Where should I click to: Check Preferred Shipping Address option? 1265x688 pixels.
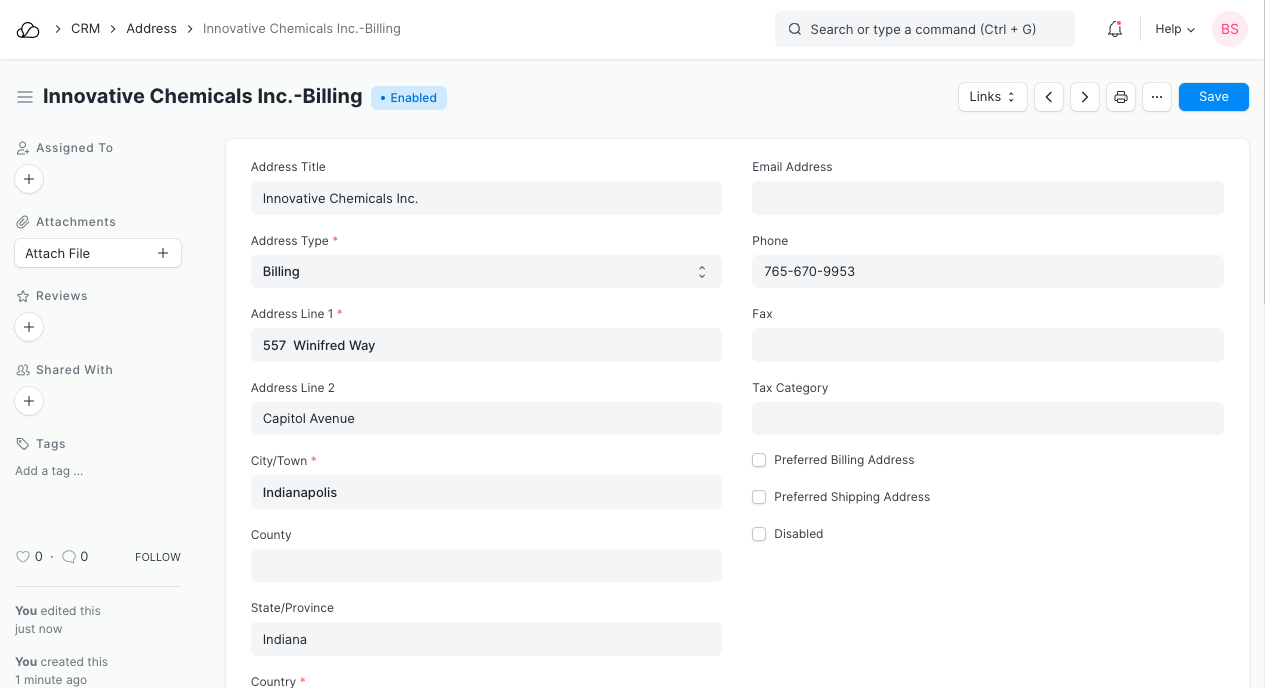pos(759,497)
